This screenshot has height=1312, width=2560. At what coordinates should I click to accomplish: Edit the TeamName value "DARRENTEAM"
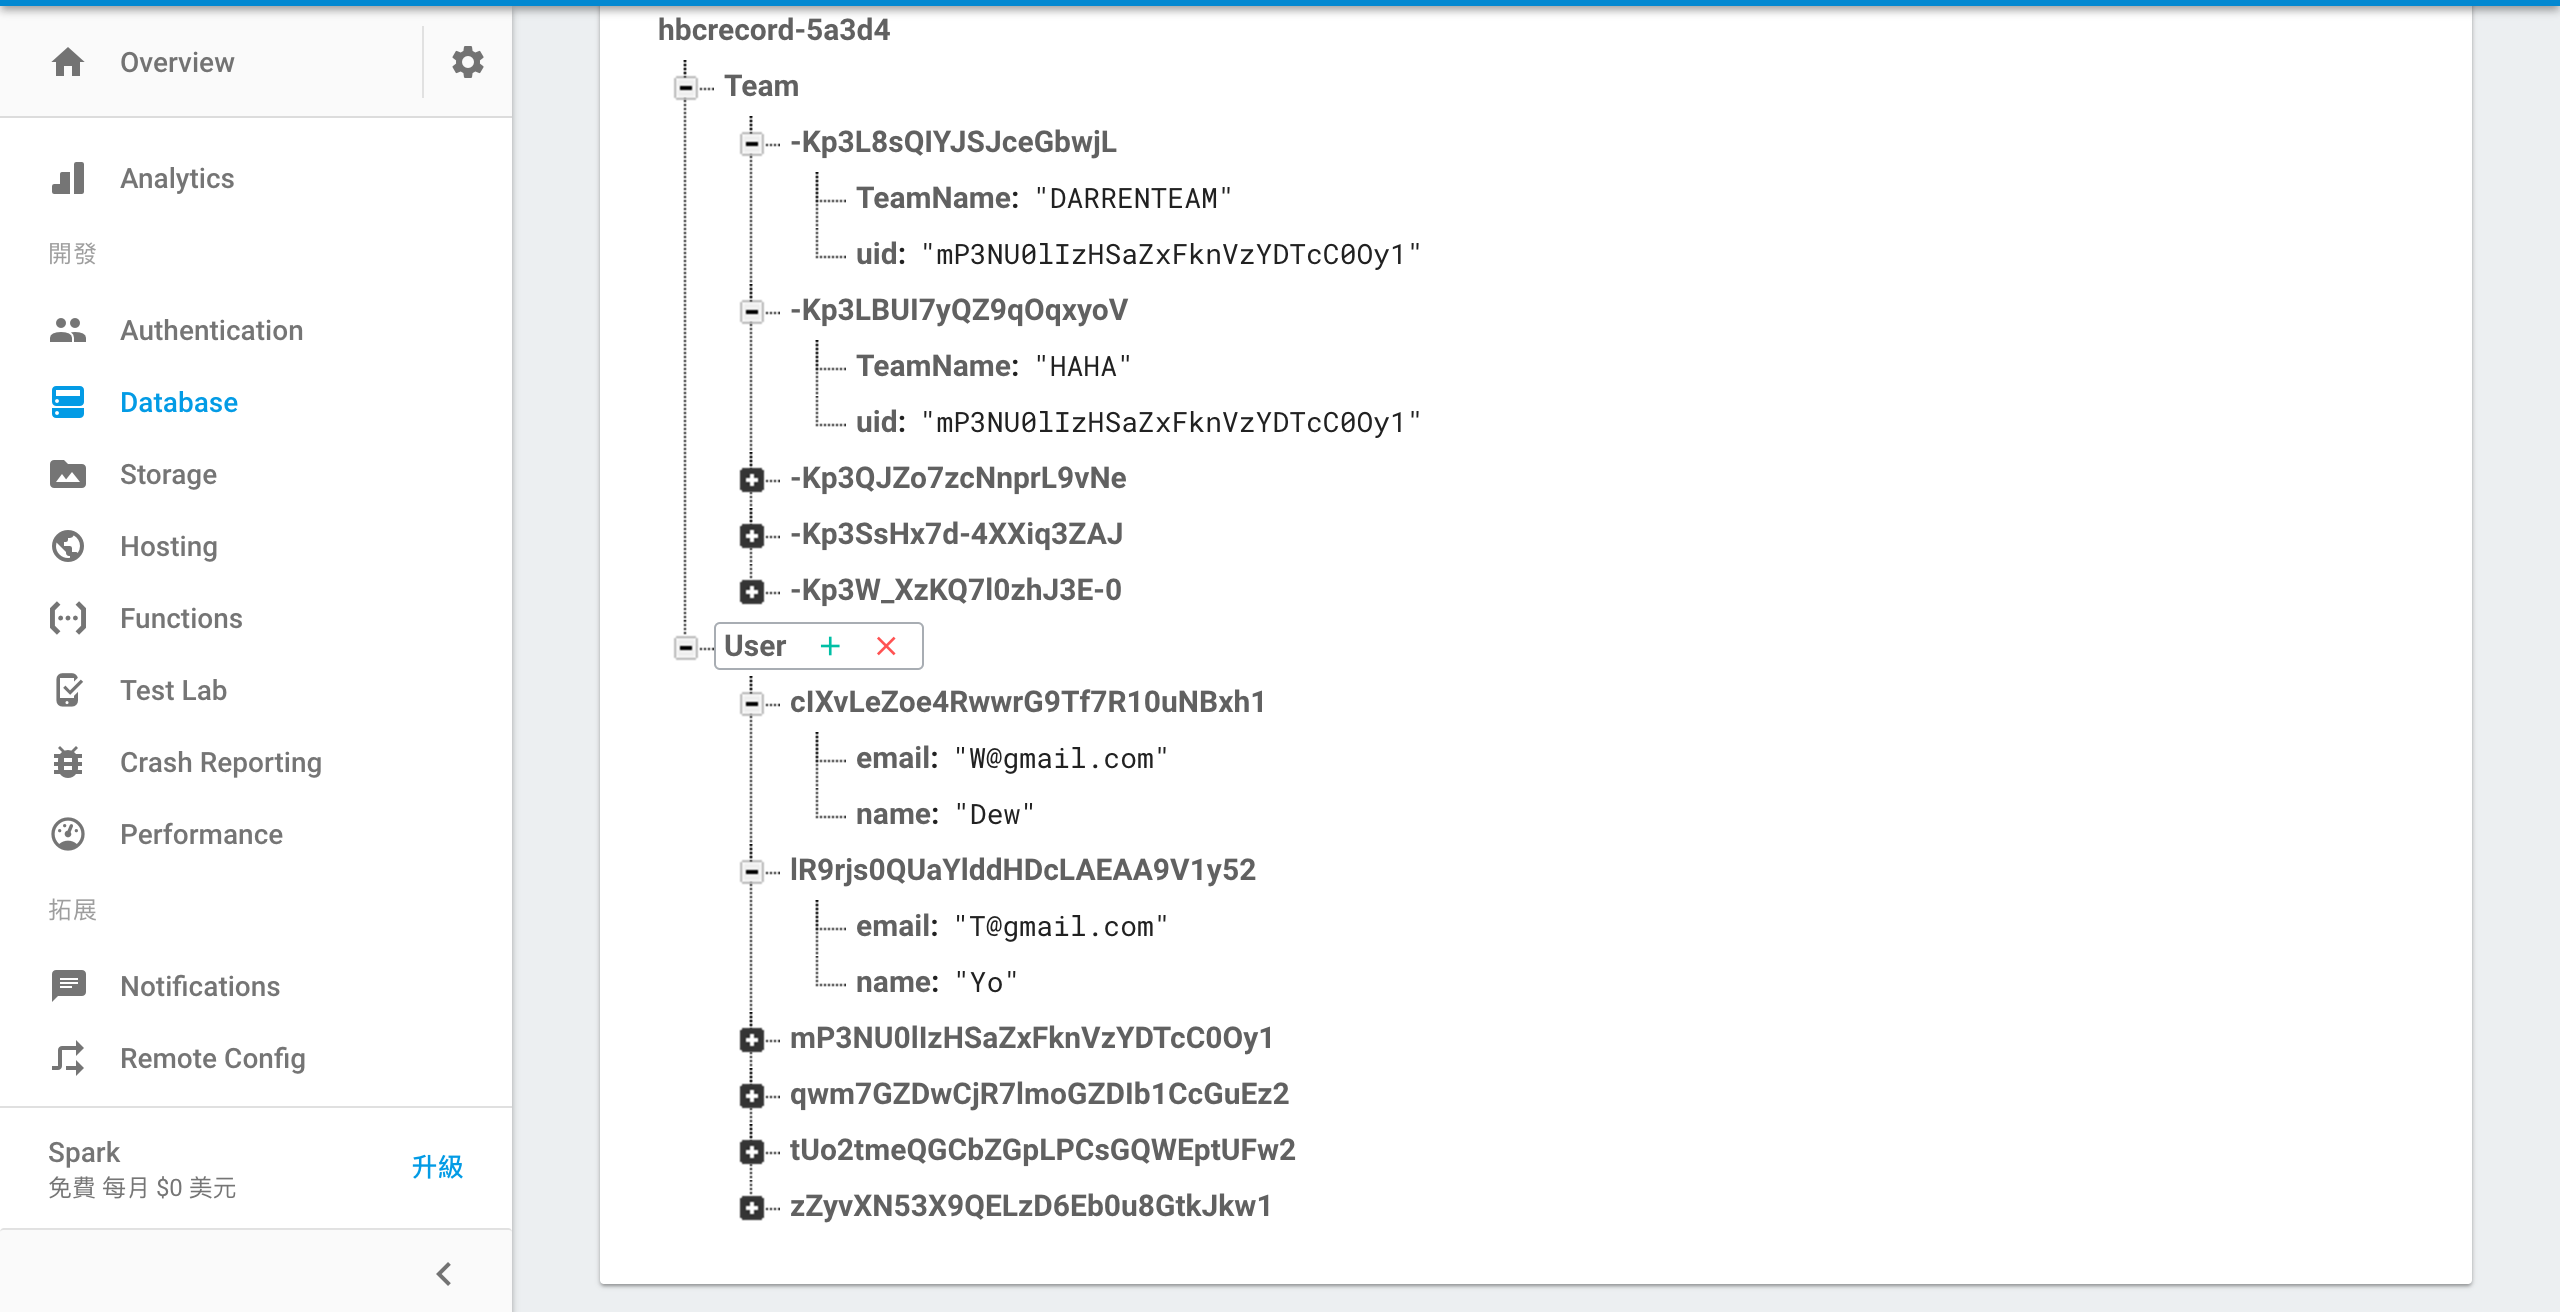click(1133, 198)
